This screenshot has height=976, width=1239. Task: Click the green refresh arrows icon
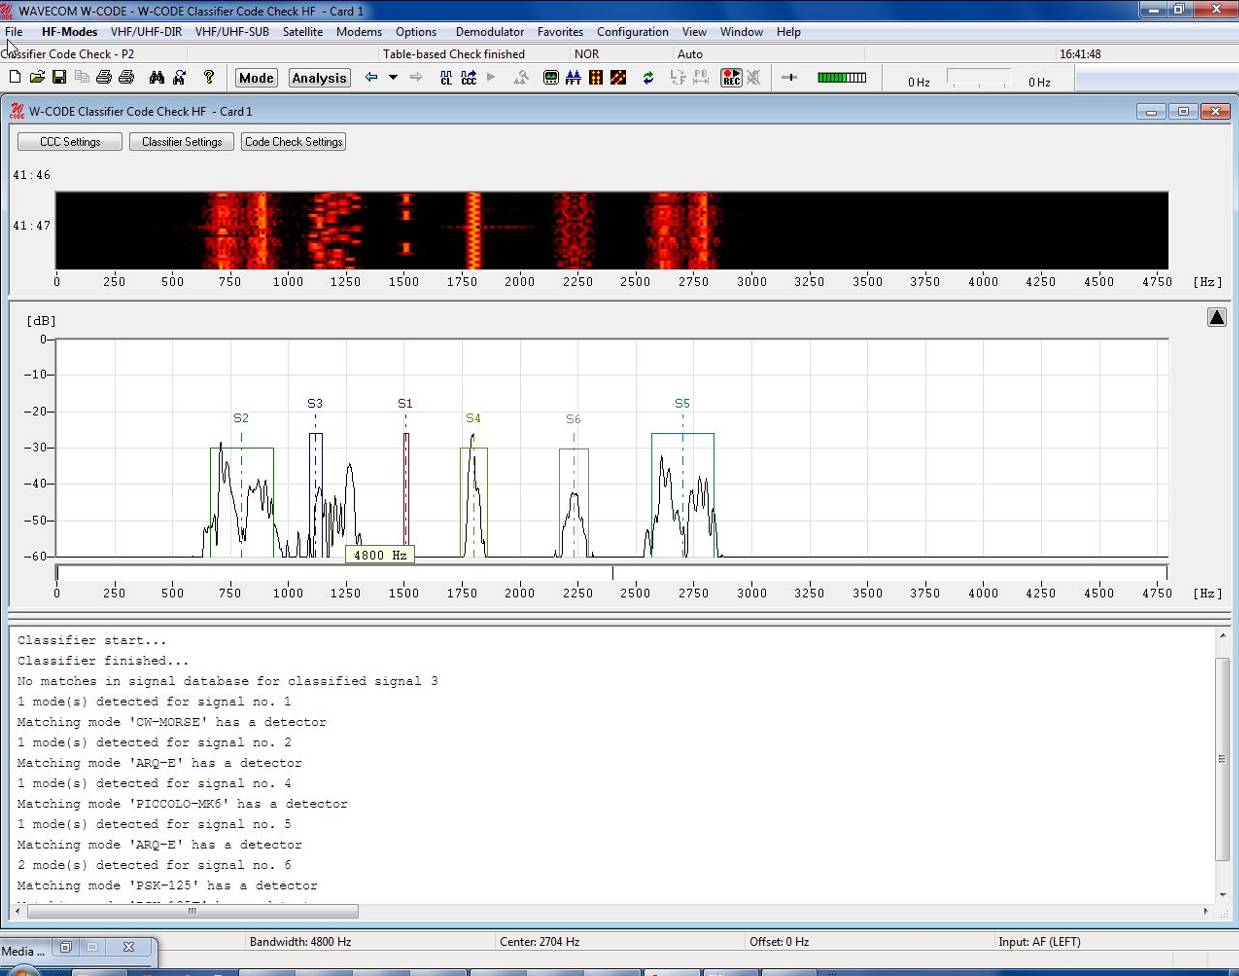point(648,78)
